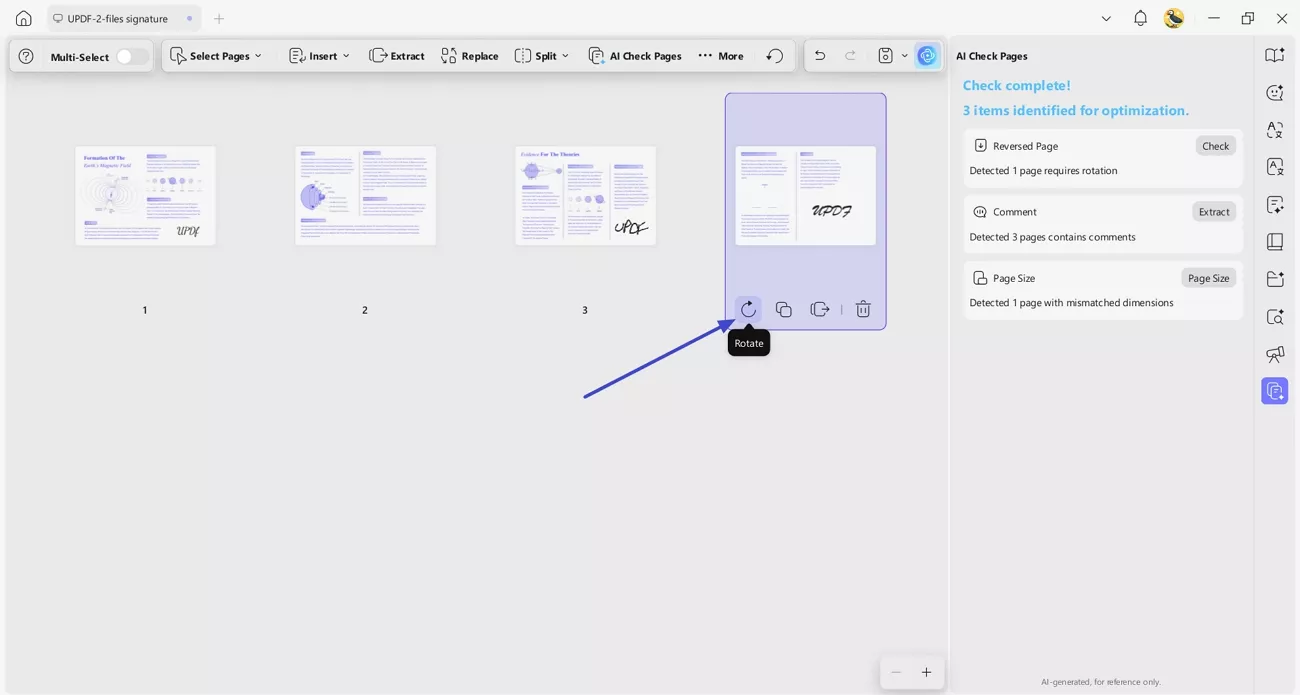
Task: Select the Translate tool in the right sidebar
Action: [1275, 130]
